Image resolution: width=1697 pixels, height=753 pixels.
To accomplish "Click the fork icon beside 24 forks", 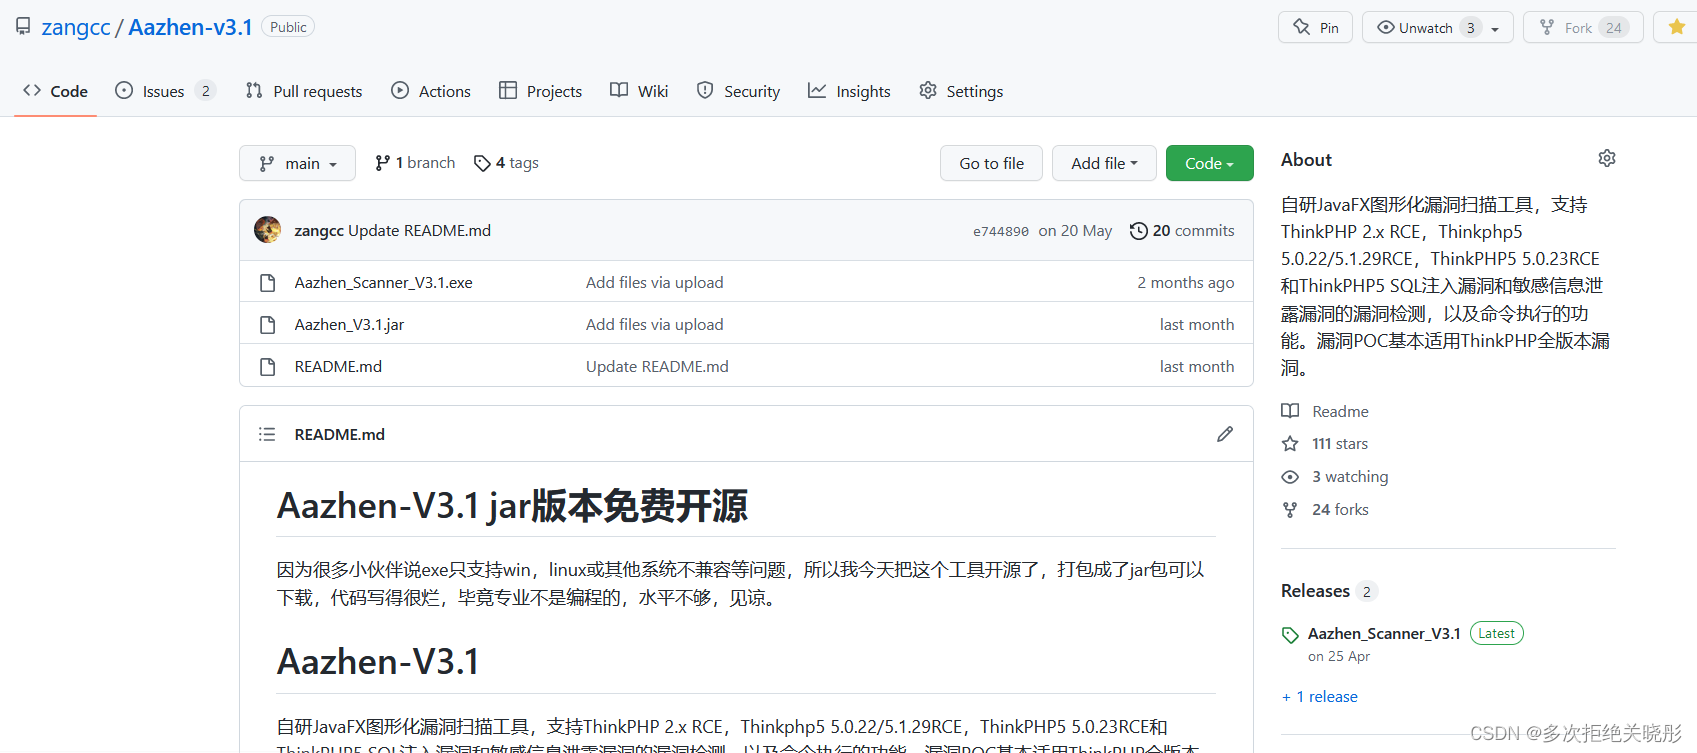I will pos(1290,509).
